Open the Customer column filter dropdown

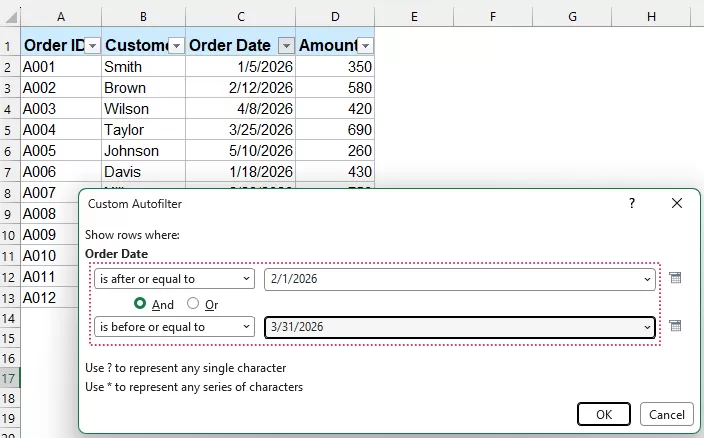click(x=176, y=46)
